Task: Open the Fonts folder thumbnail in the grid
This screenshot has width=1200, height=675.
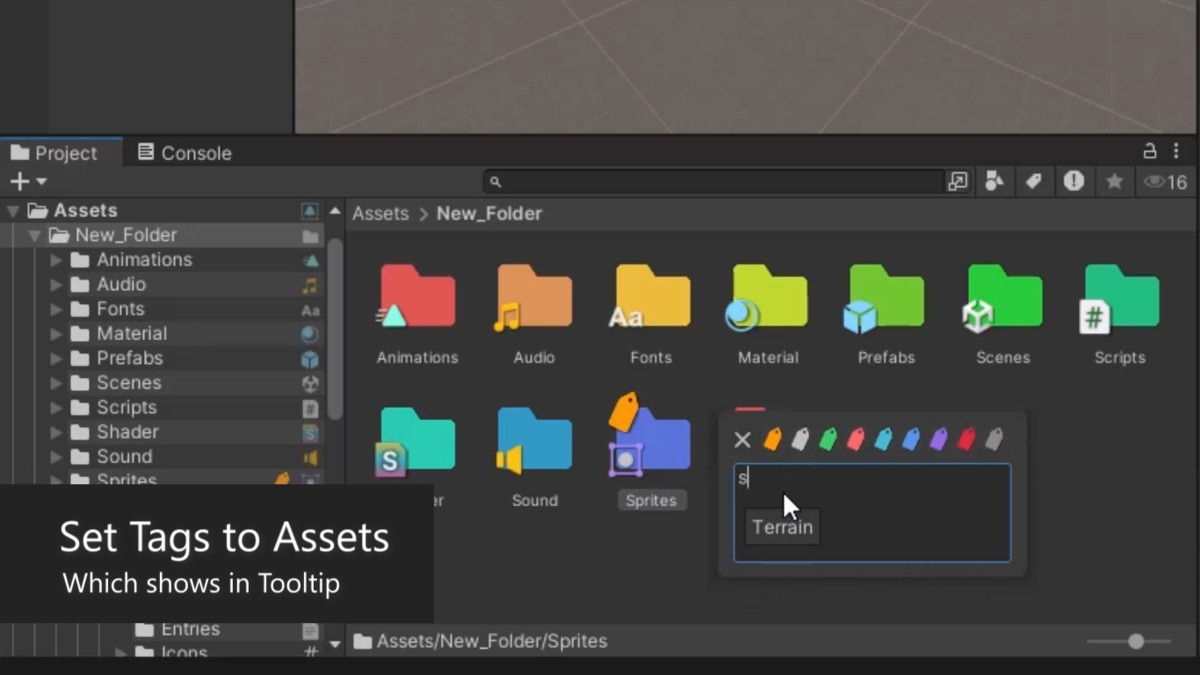Action: pyautogui.click(x=651, y=297)
